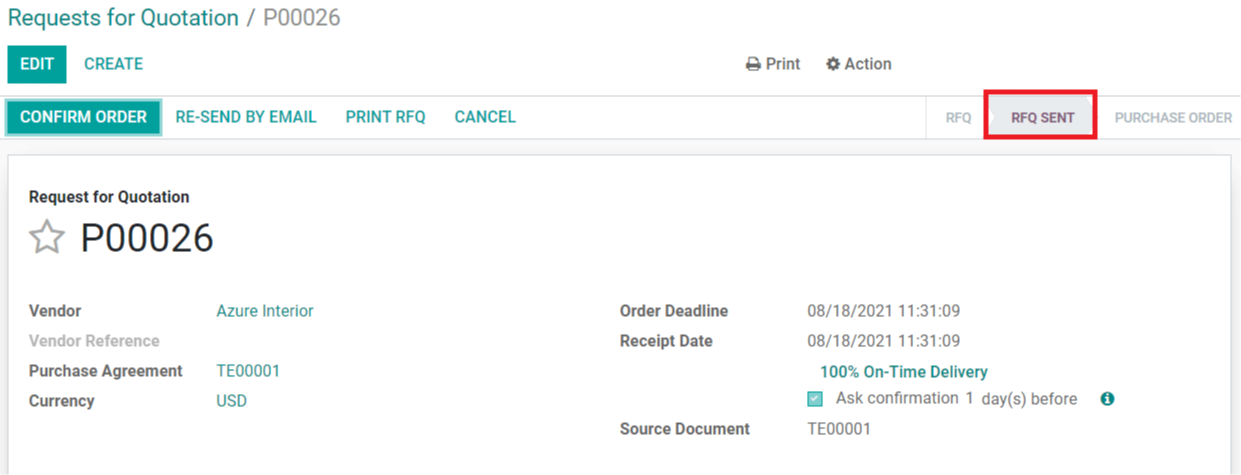Screen dimensions: 1241x475
Task: Click the printer icon for Print
Action: tap(753, 64)
